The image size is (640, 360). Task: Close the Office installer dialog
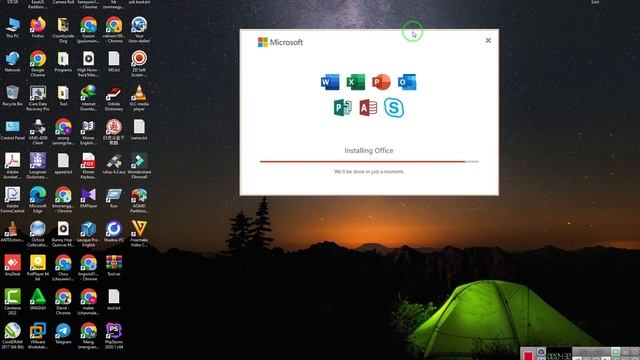[x=488, y=40]
